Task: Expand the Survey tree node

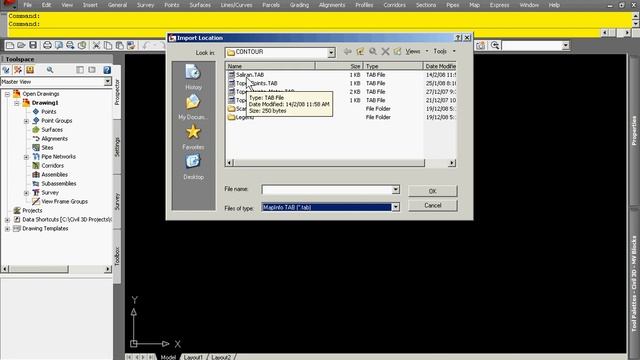Action: point(26,193)
